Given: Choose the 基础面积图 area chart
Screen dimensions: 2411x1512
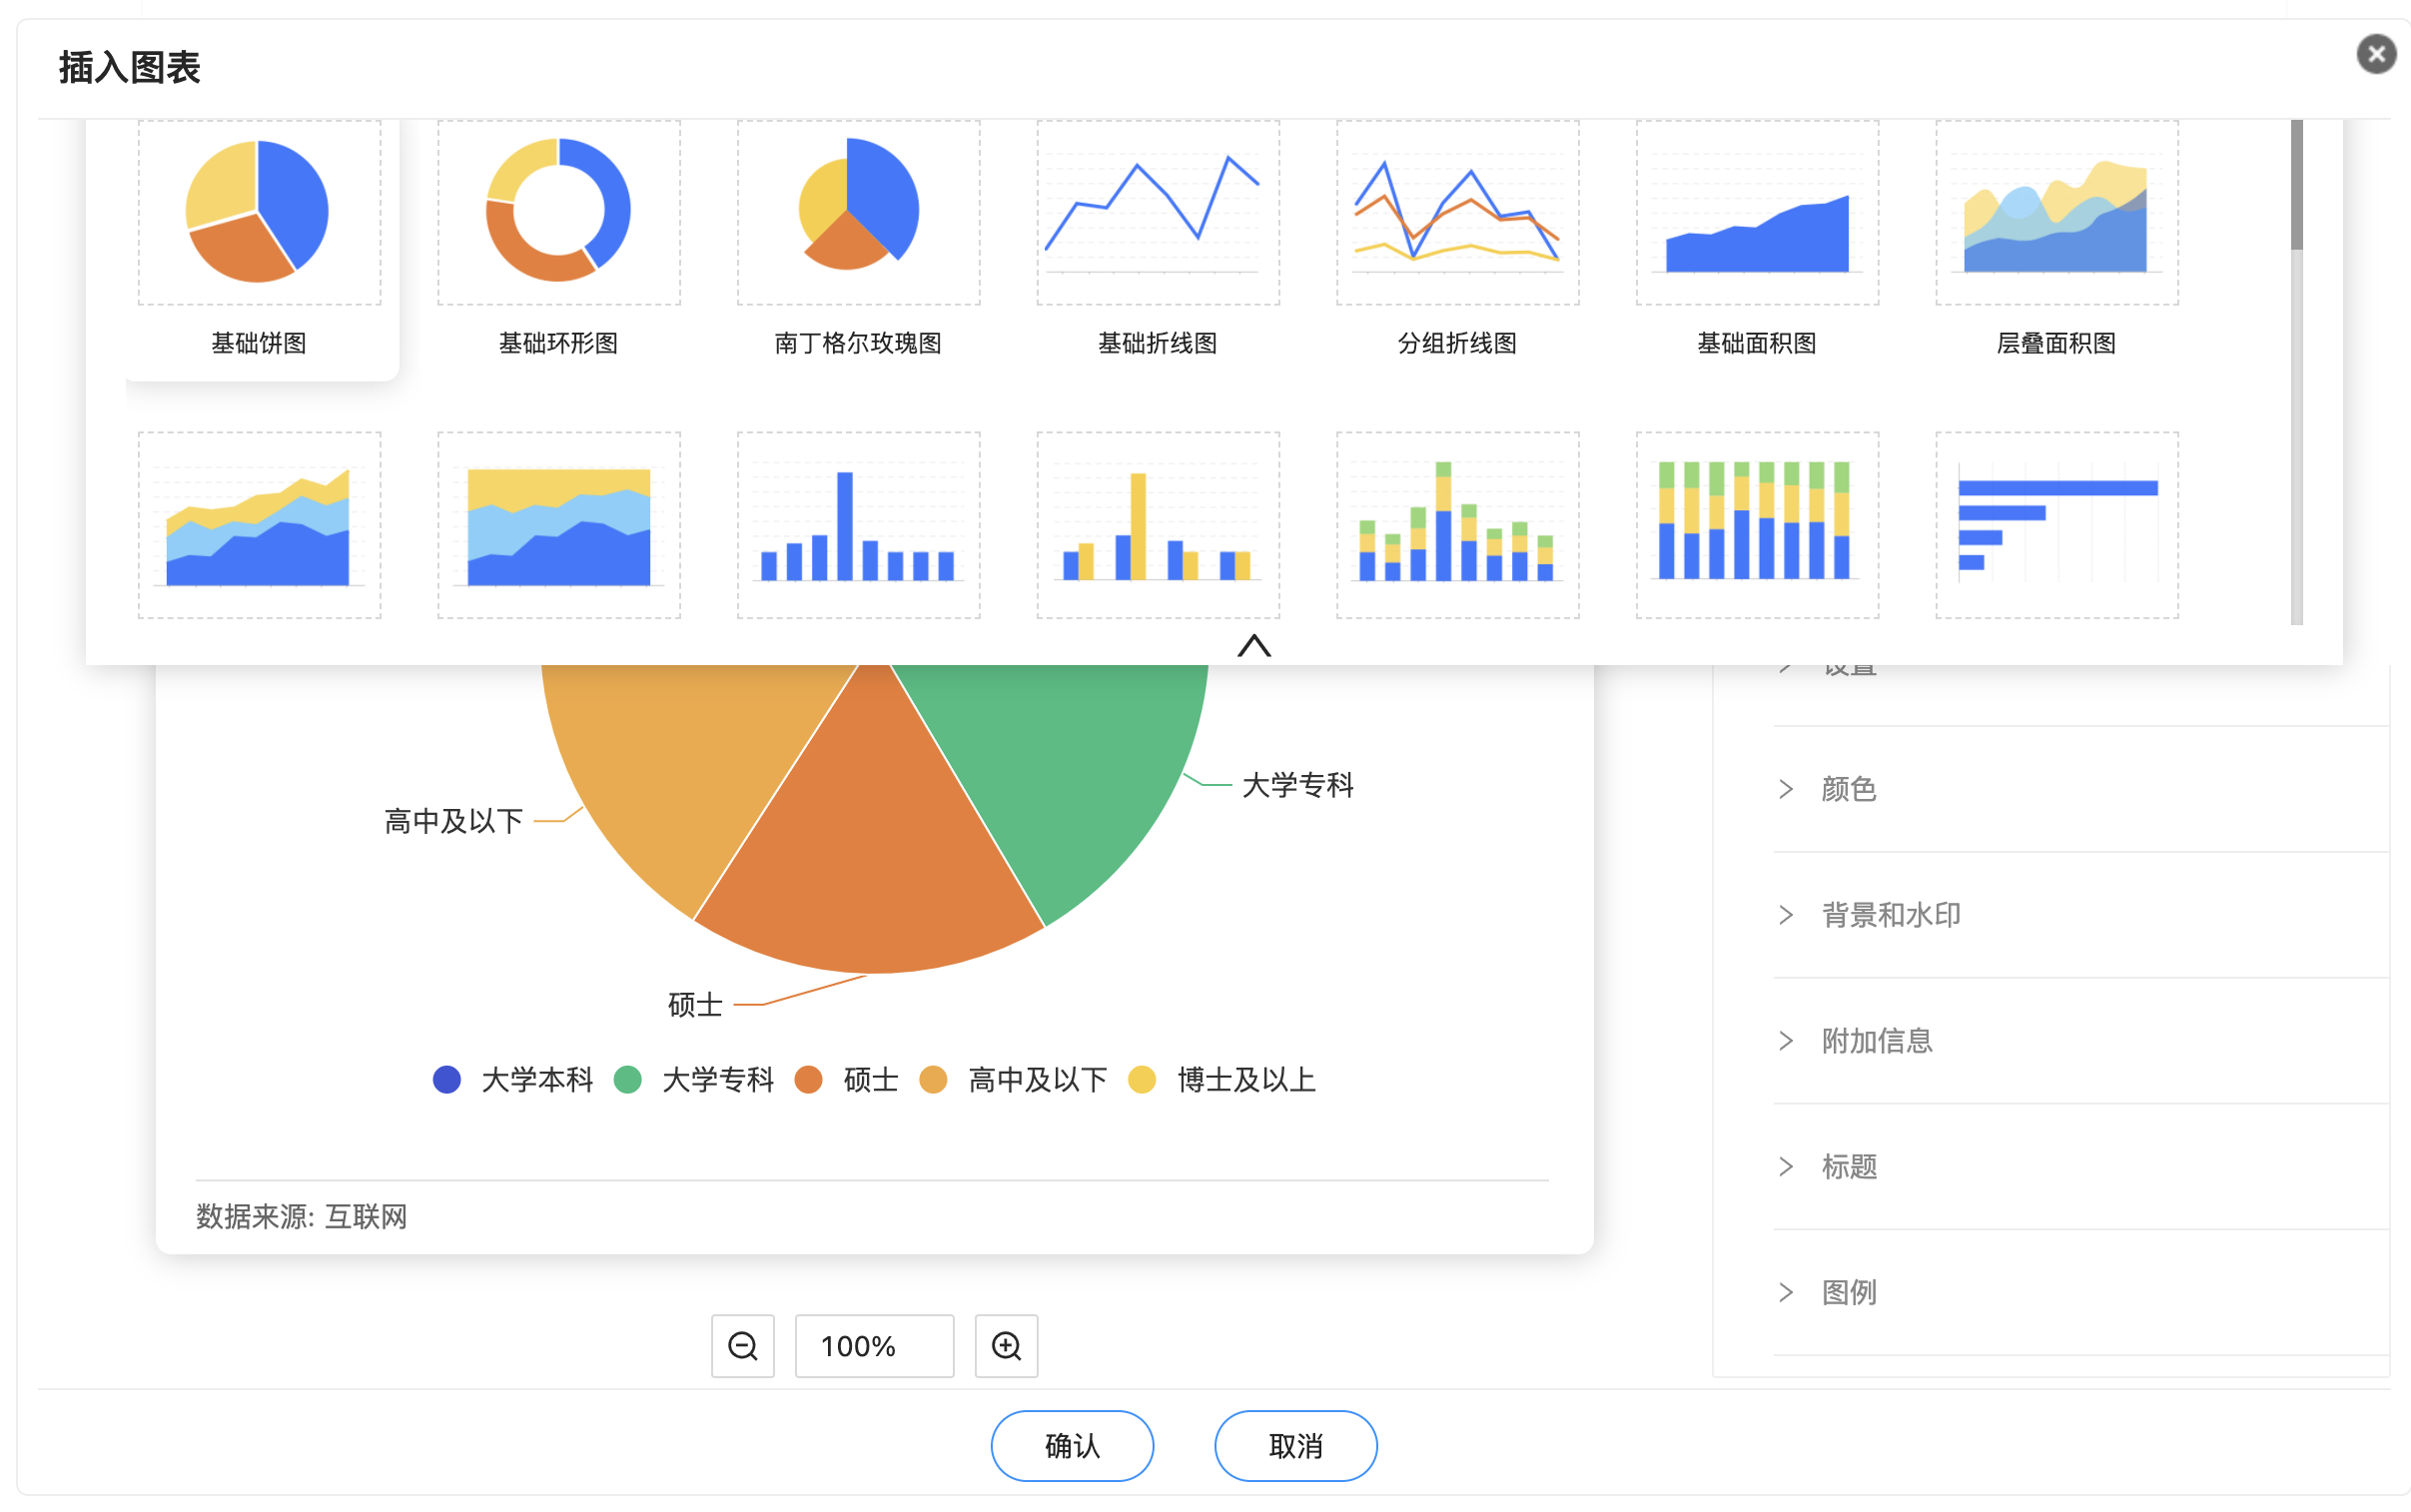Looking at the screenshot, I should [x=1757, y=240].
